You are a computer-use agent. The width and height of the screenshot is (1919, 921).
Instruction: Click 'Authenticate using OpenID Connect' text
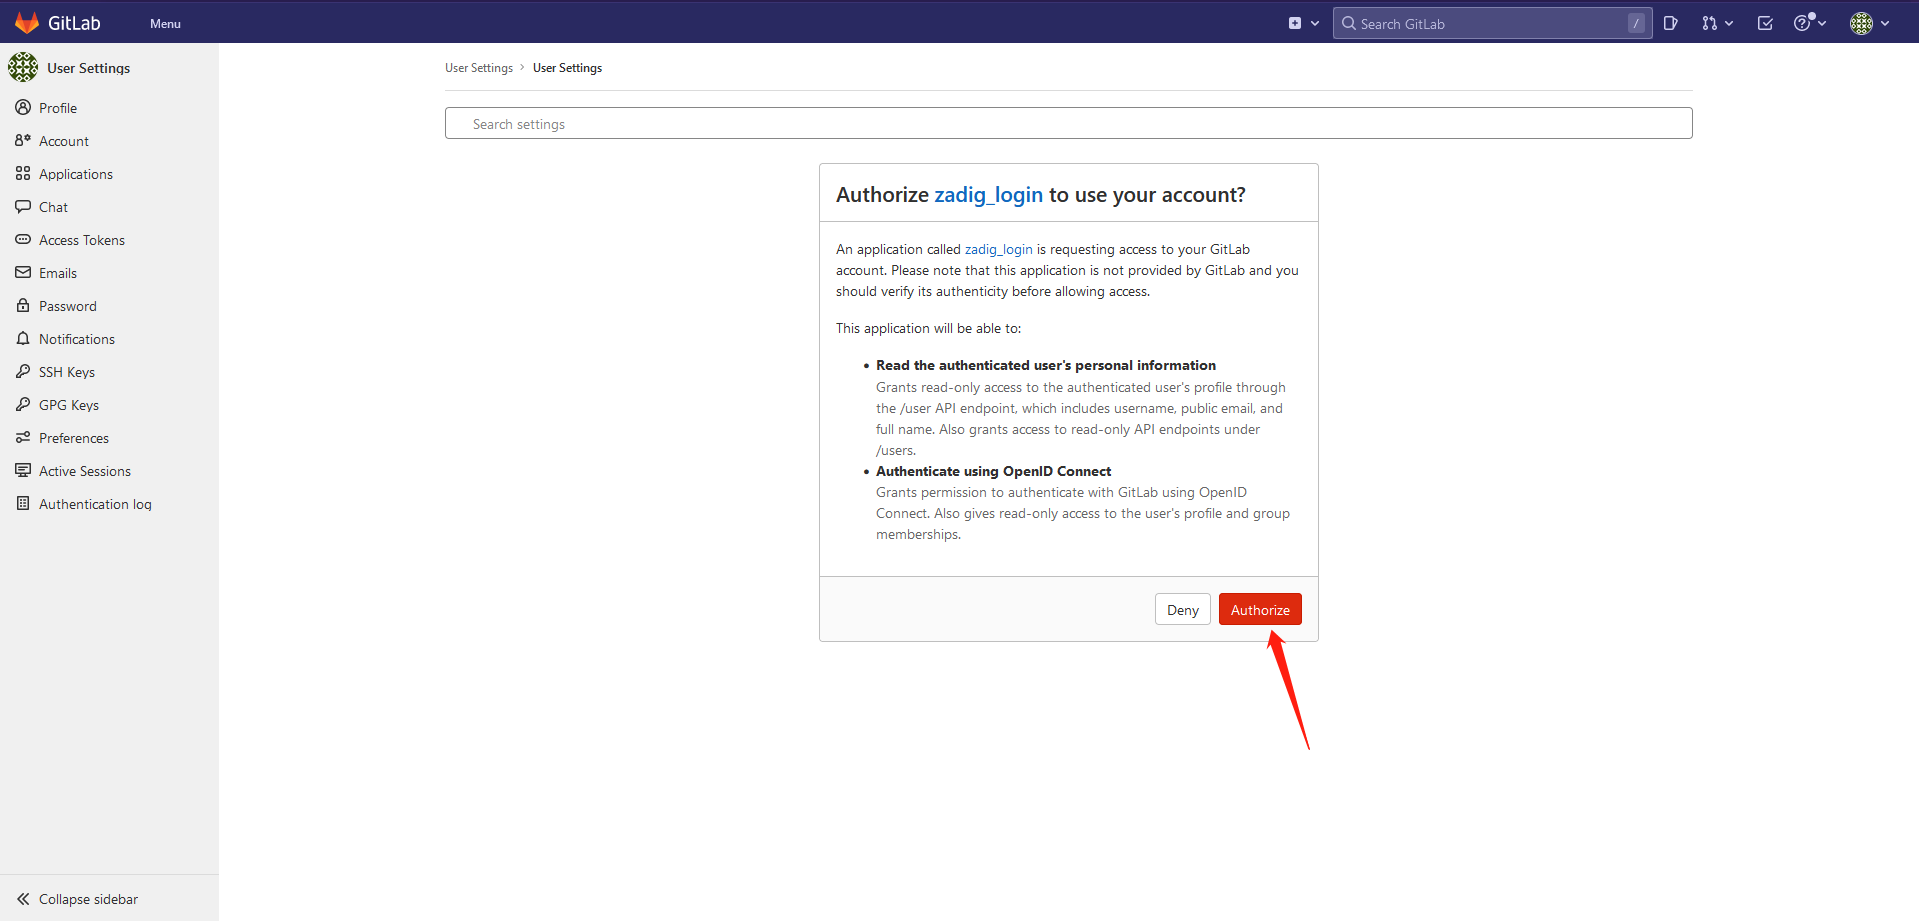pos(993,471)
